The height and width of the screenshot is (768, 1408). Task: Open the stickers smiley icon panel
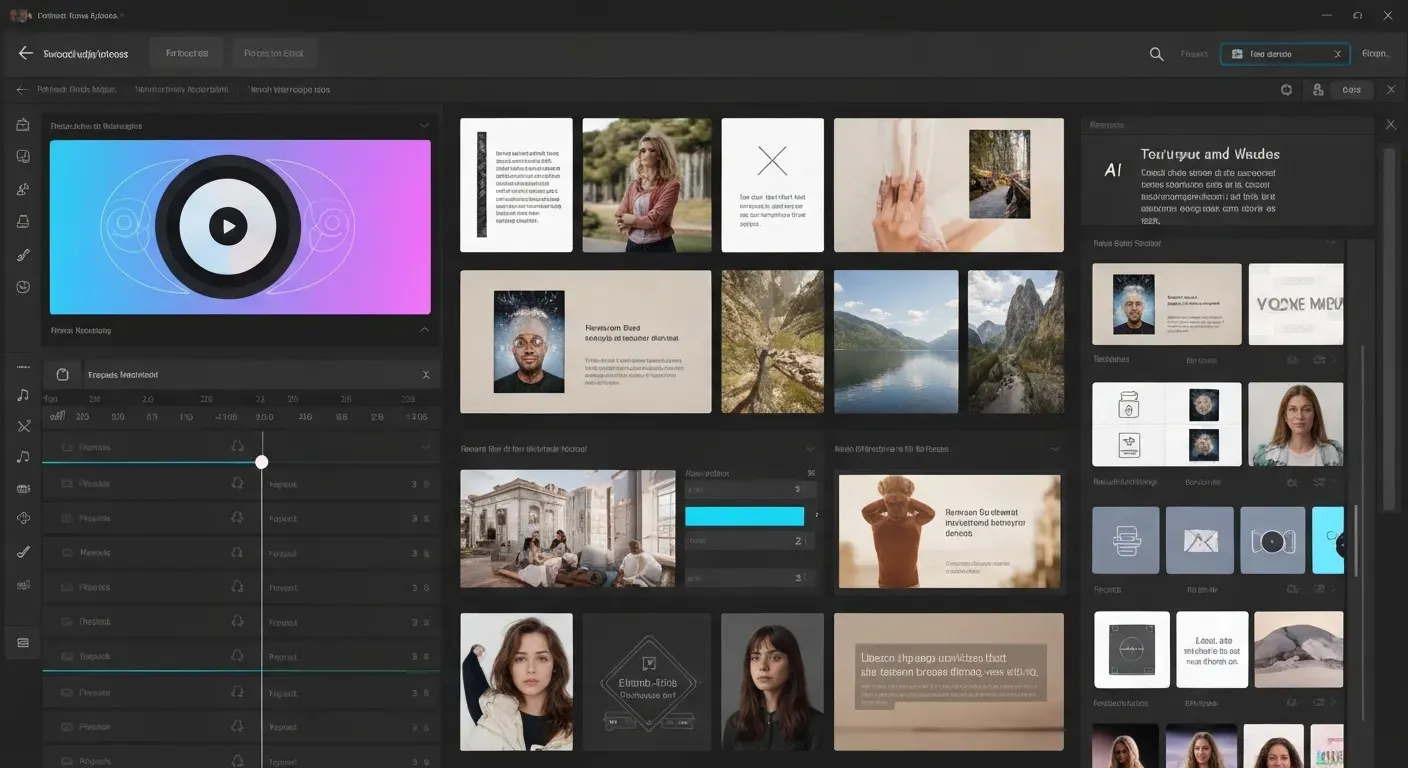(23, 286)
